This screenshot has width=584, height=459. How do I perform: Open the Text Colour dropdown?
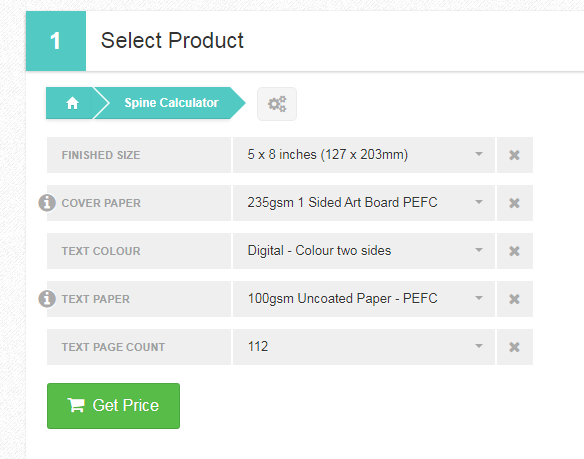364,251
